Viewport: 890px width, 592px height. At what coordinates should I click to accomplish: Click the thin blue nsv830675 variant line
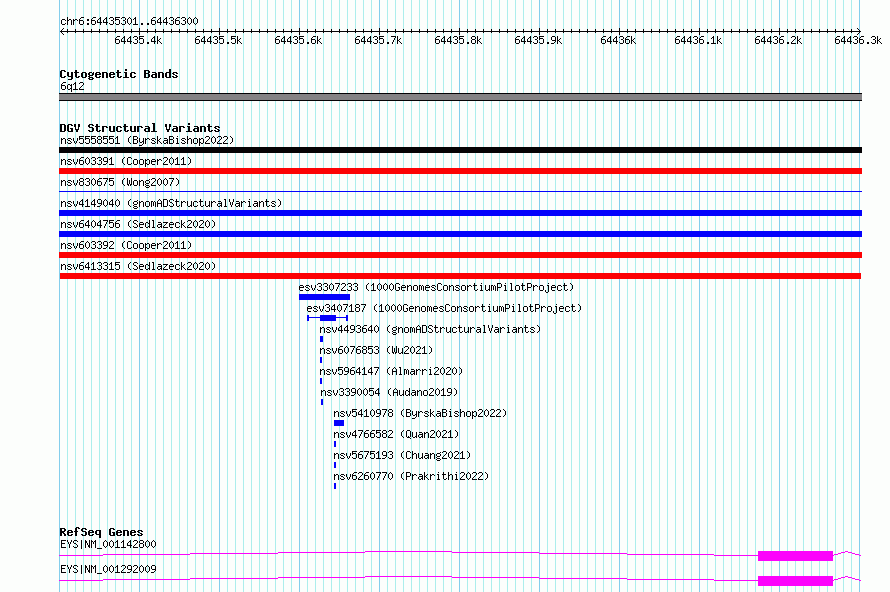(x=460, y=192)
